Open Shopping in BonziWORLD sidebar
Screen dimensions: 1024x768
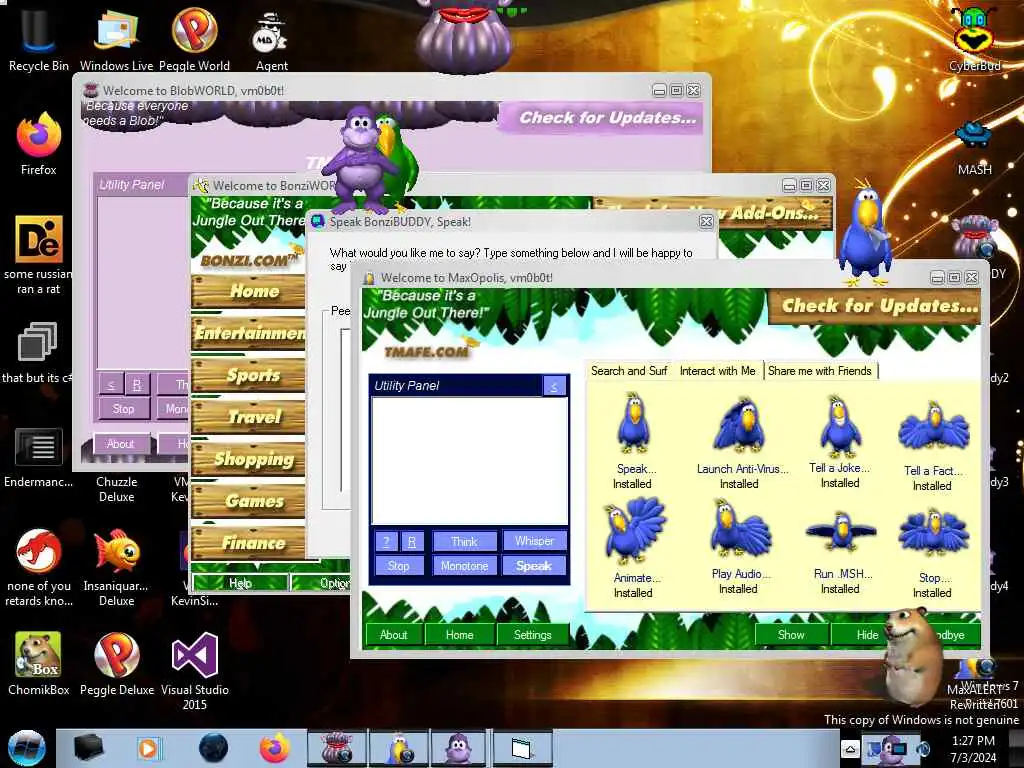click(248, 459)
